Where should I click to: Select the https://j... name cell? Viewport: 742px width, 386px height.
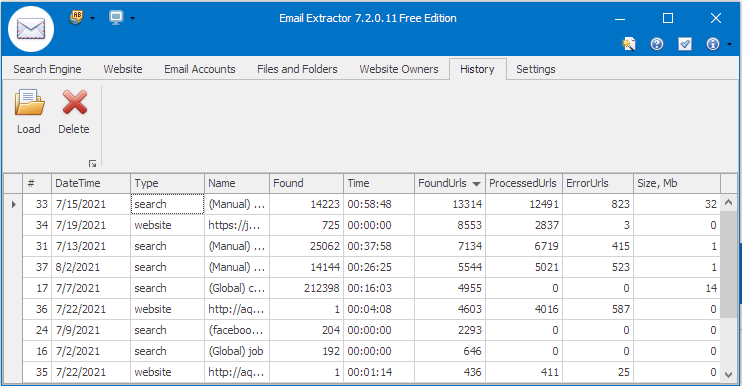pyautogui.click(x=237, y=225)
